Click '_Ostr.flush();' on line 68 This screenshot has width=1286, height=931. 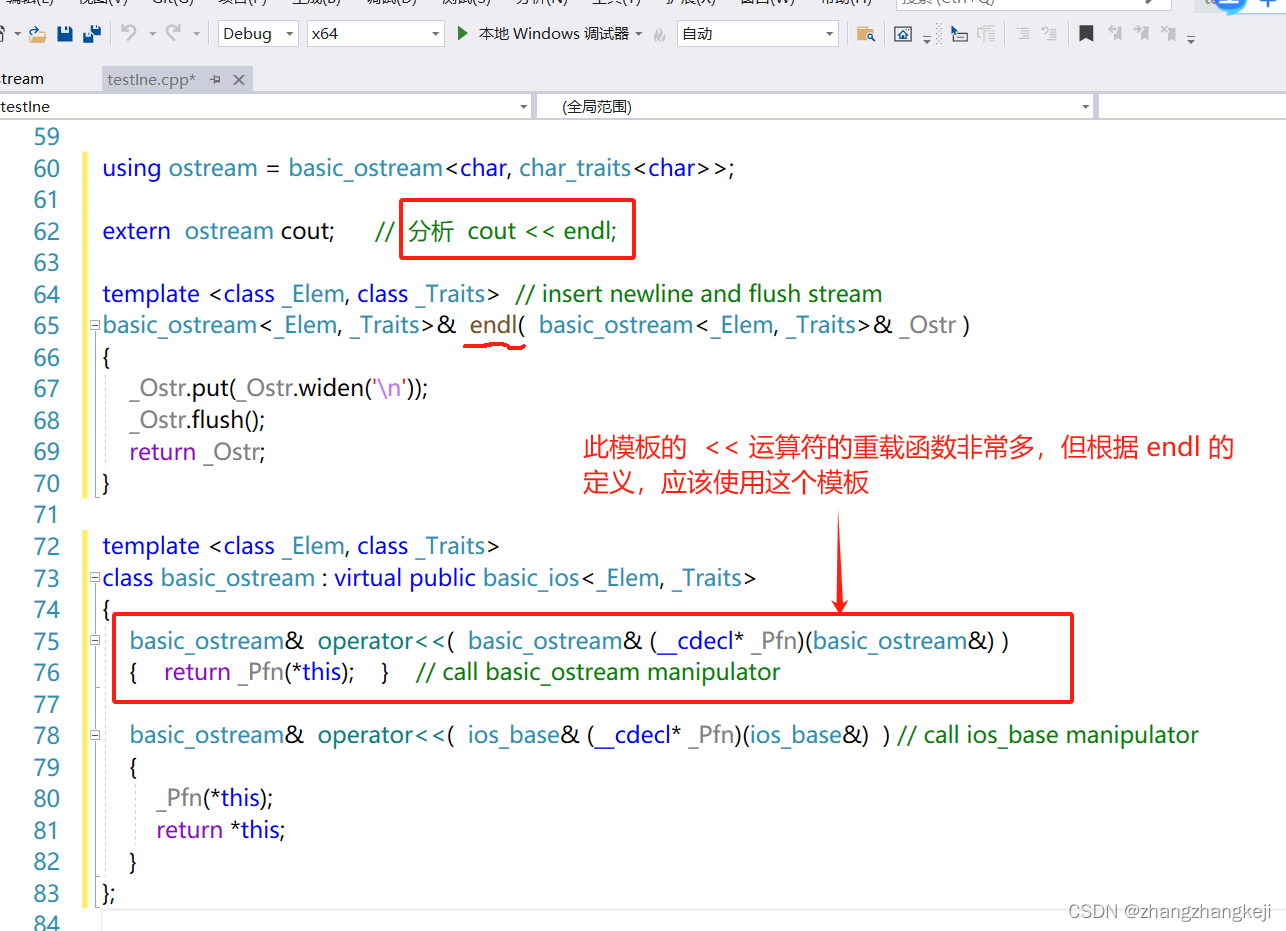[x=197, y=420]
